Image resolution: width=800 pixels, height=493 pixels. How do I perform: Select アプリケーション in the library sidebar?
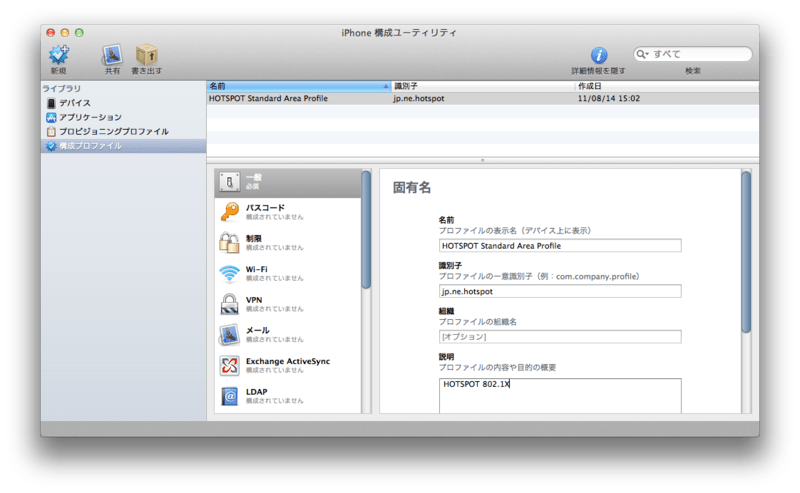pyautogui.click(x=90, y=117)
